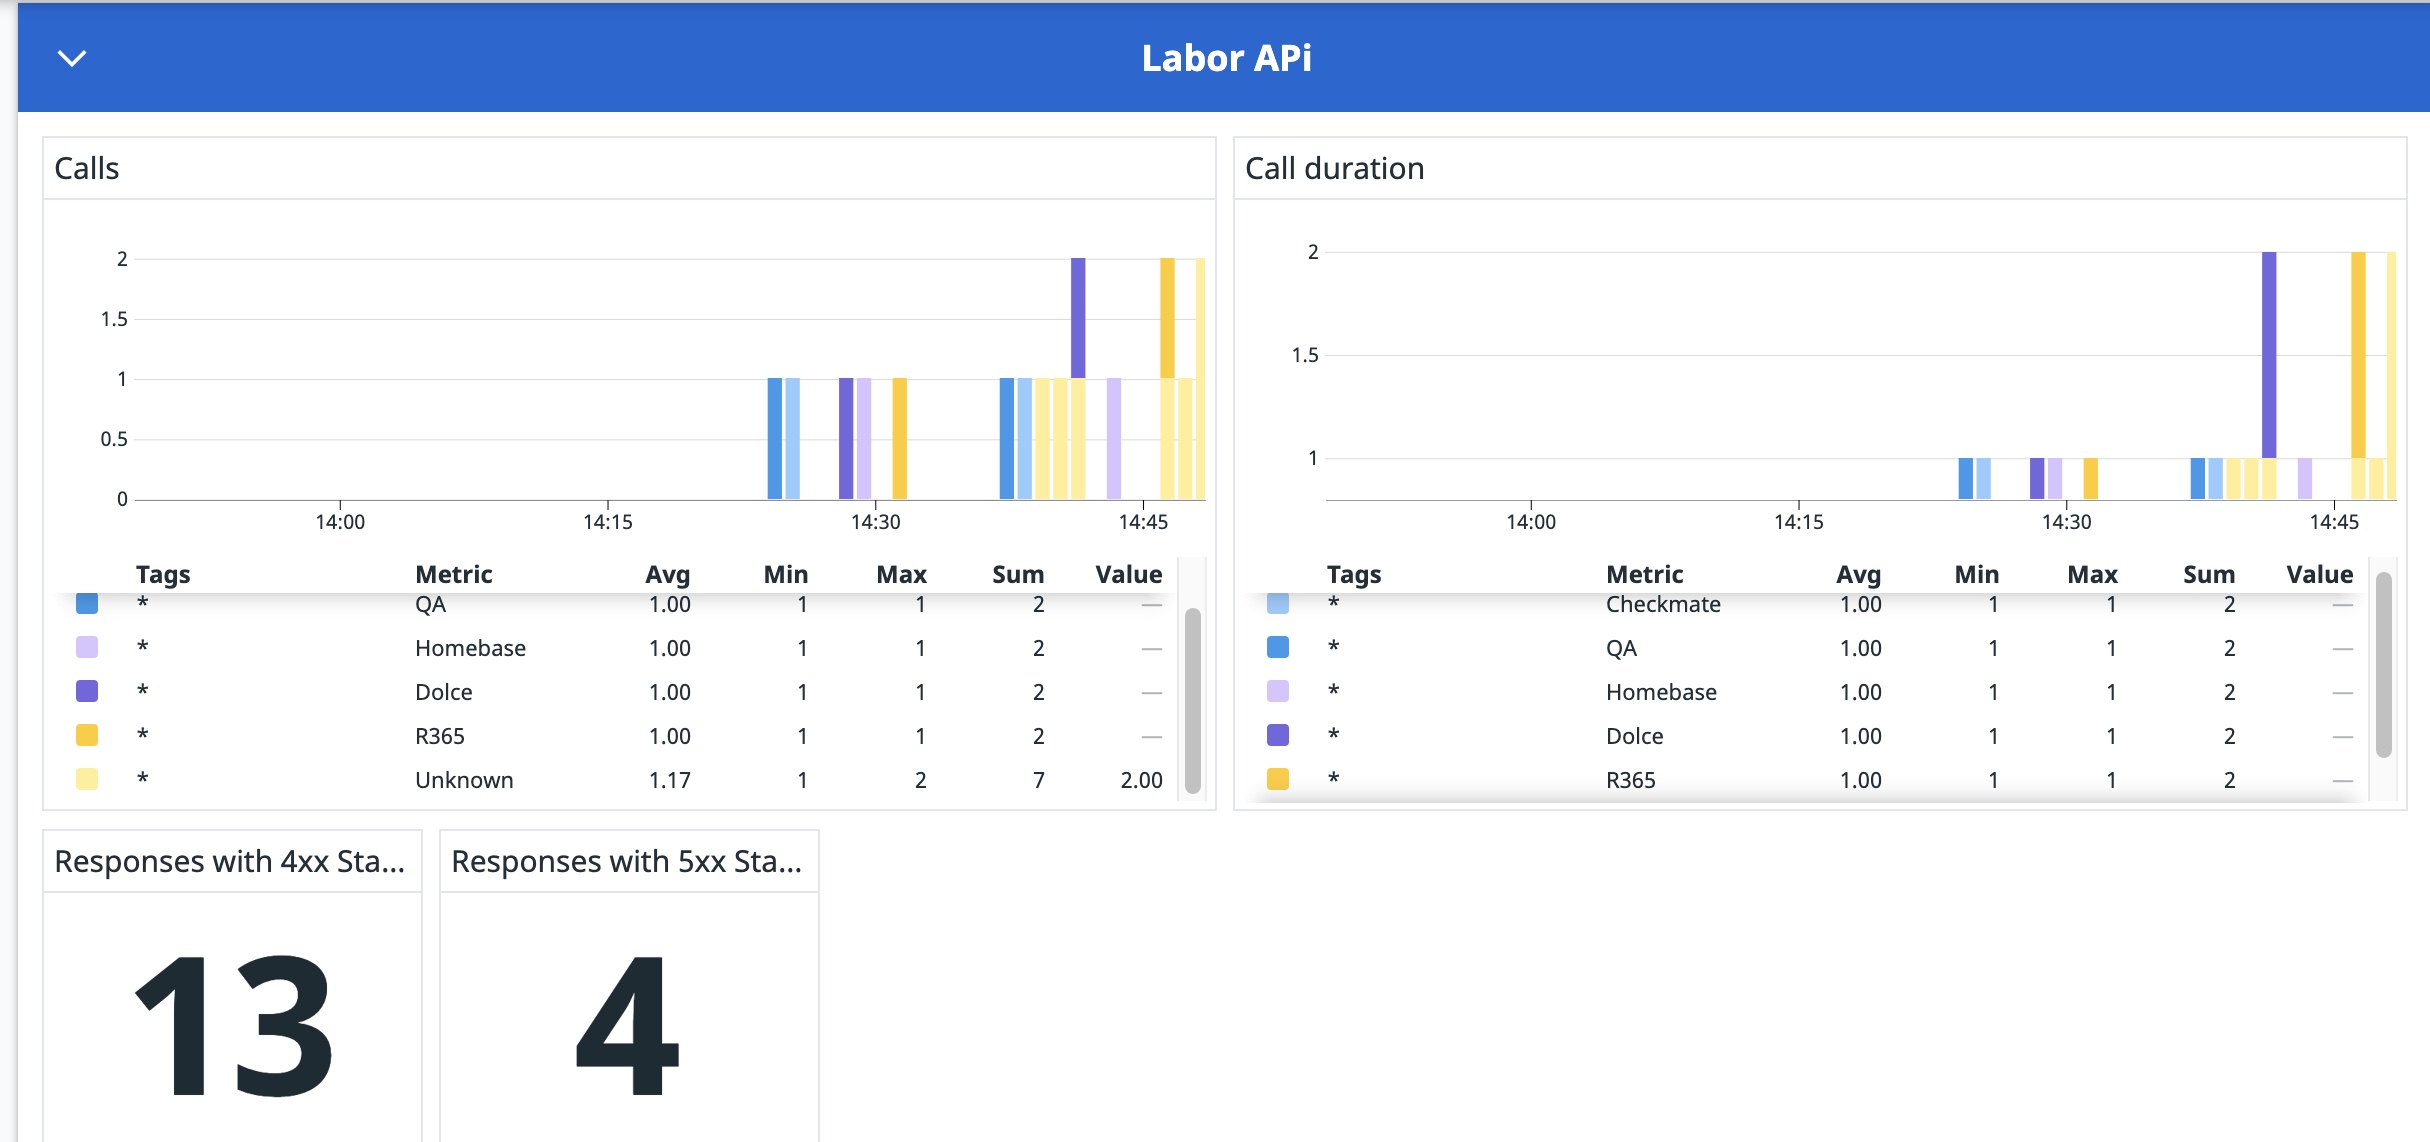This screenshot has width=2430, height=1142.
Task: Sort Calls legend by Sum column
Action: pos(1018,574)
